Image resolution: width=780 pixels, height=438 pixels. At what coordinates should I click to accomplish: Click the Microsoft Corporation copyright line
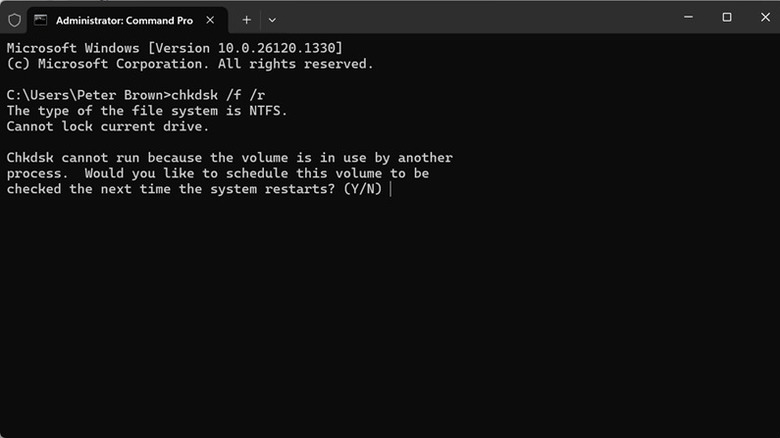click(x=190, y=64)
